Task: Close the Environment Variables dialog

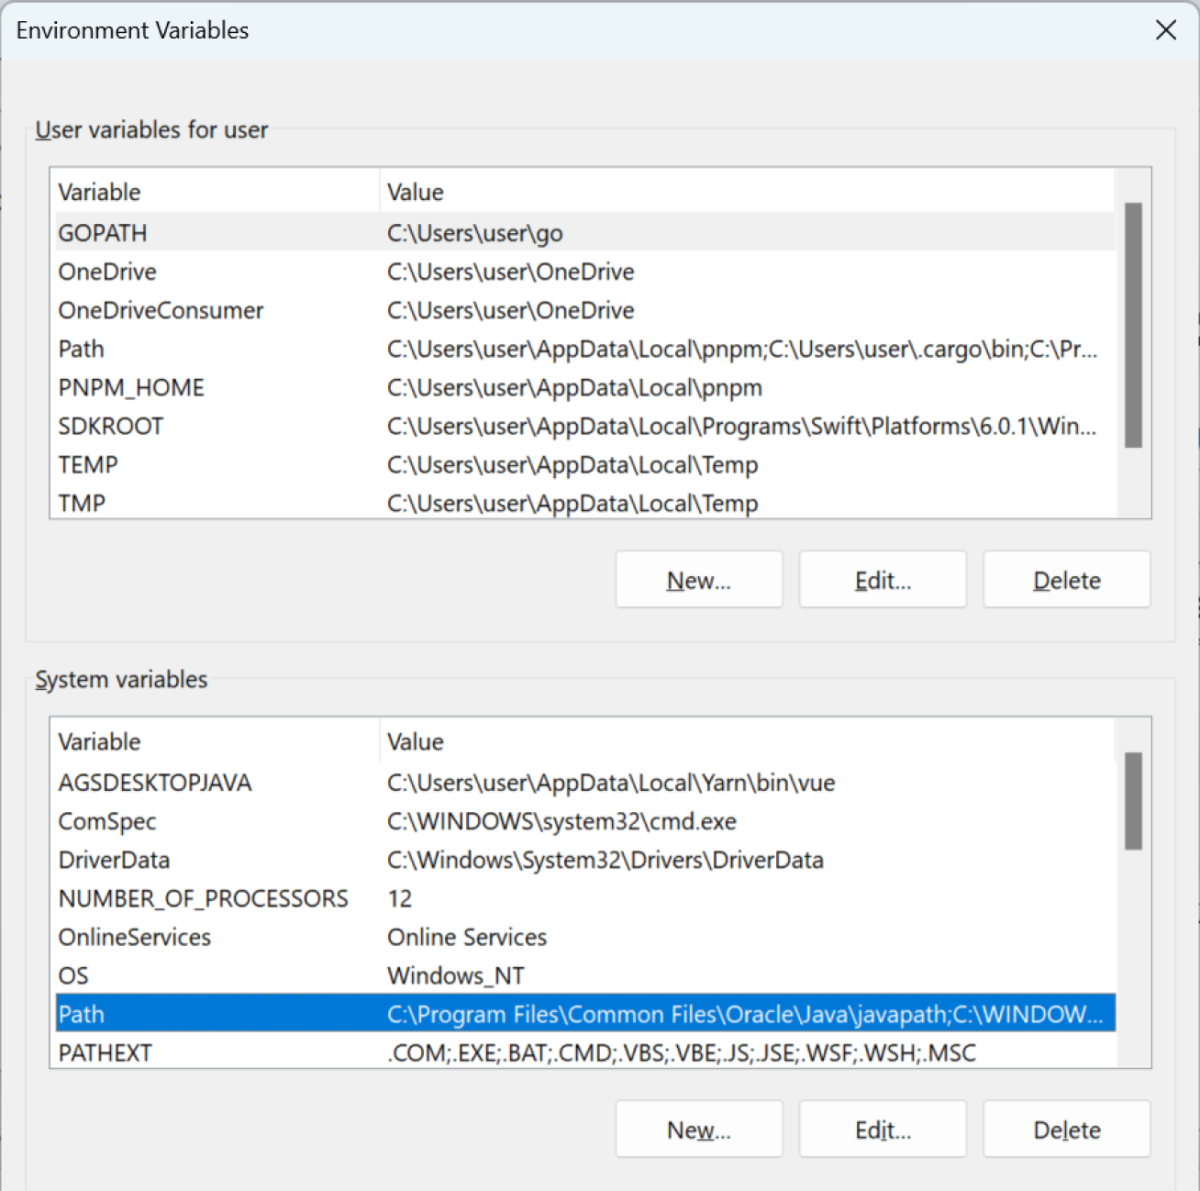Action: (1166, 30)
